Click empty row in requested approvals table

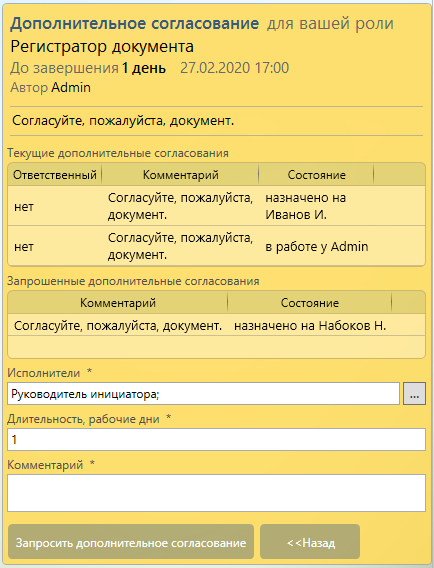pyautogui.click(x=216, y=347)
